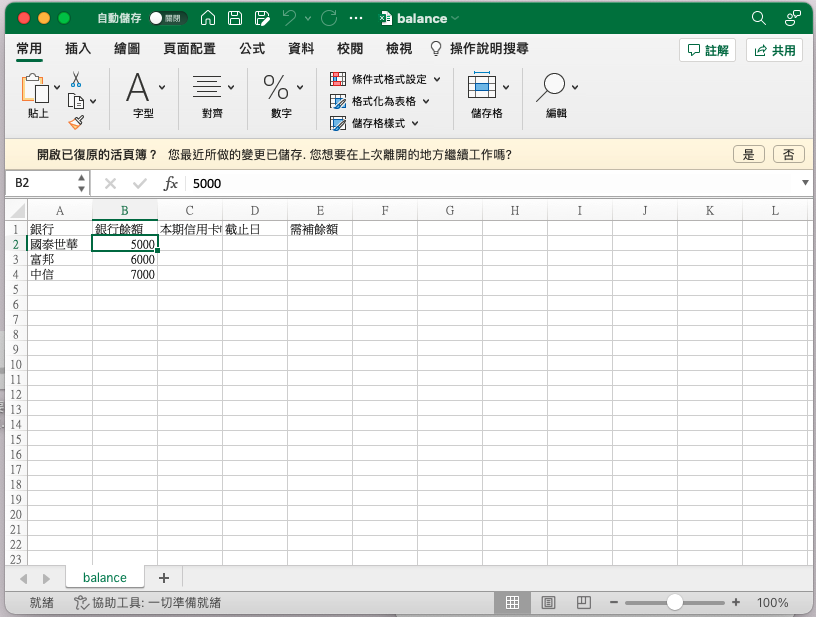The height and width of the screenshot is (617, 816).
Task: Toggle Page Break Preview view
Action: [x=584, y=603]
